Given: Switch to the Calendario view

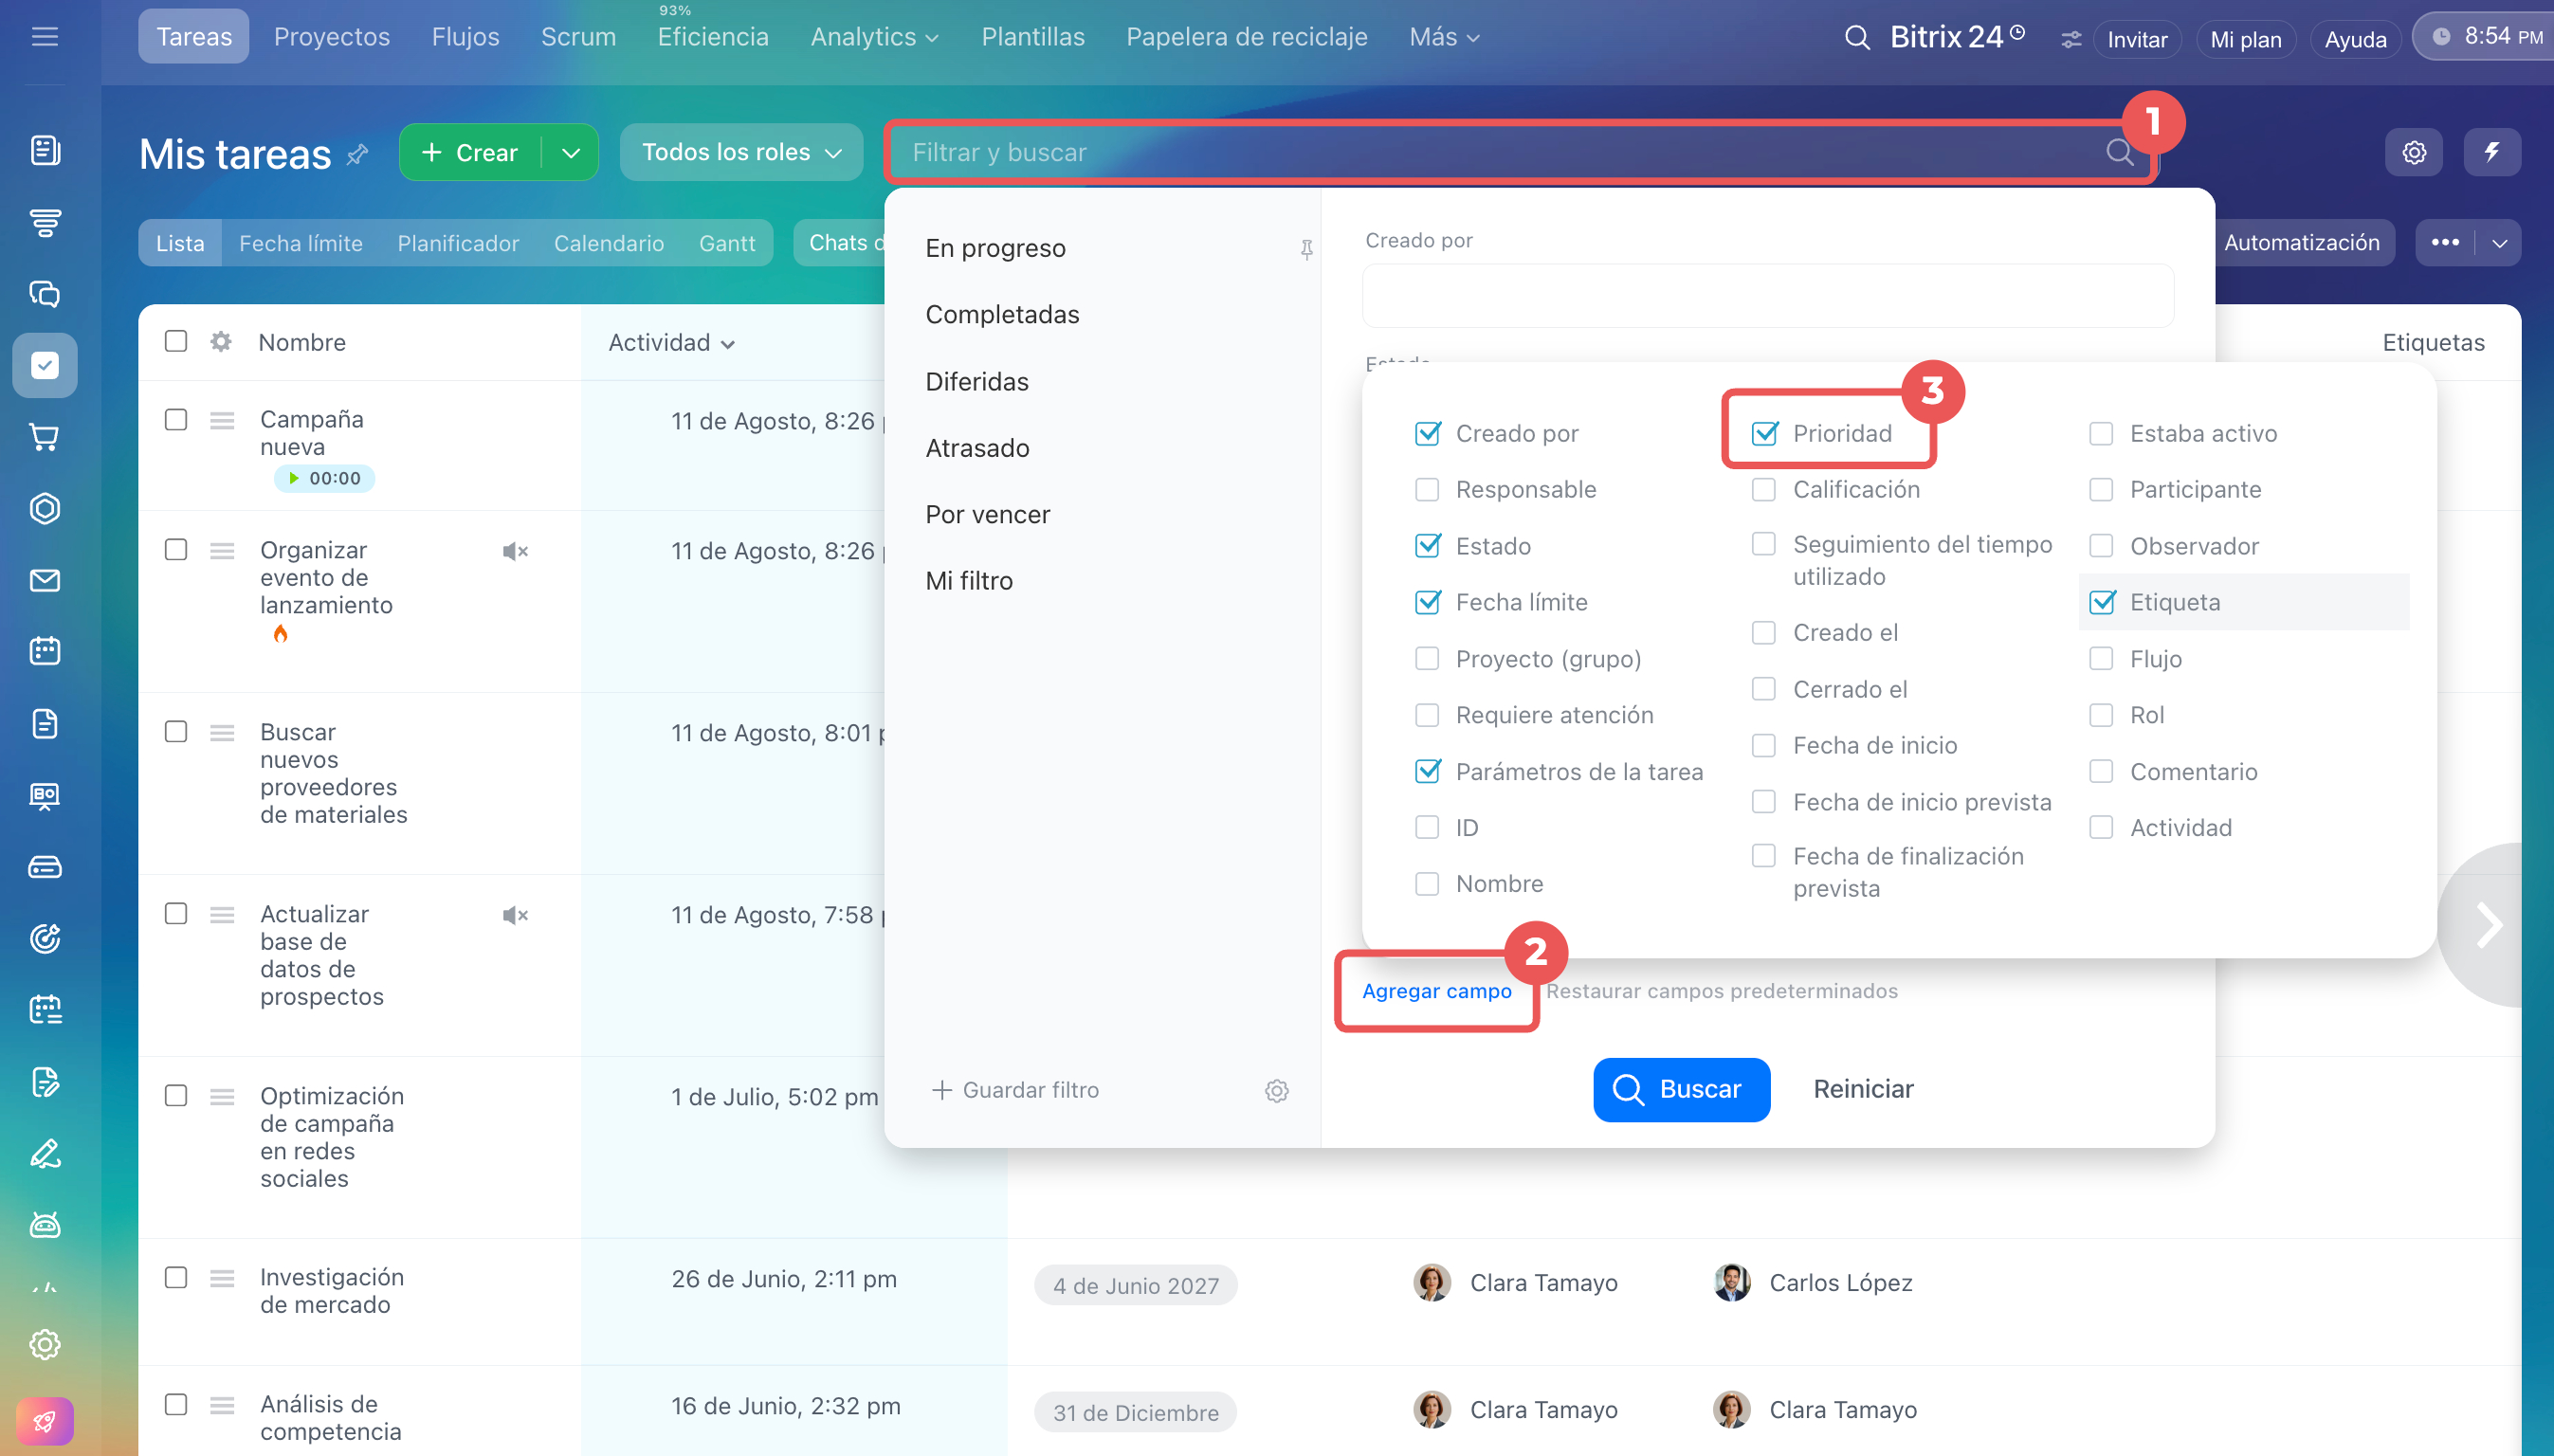Looking at the screenshot, I should click(x=608, y=243).
